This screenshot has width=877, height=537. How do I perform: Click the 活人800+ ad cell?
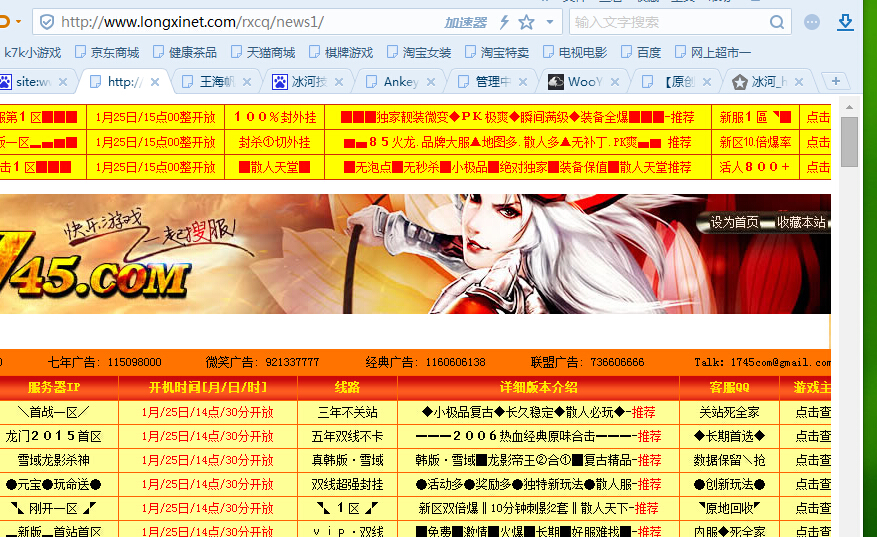(x=755, y=167)
